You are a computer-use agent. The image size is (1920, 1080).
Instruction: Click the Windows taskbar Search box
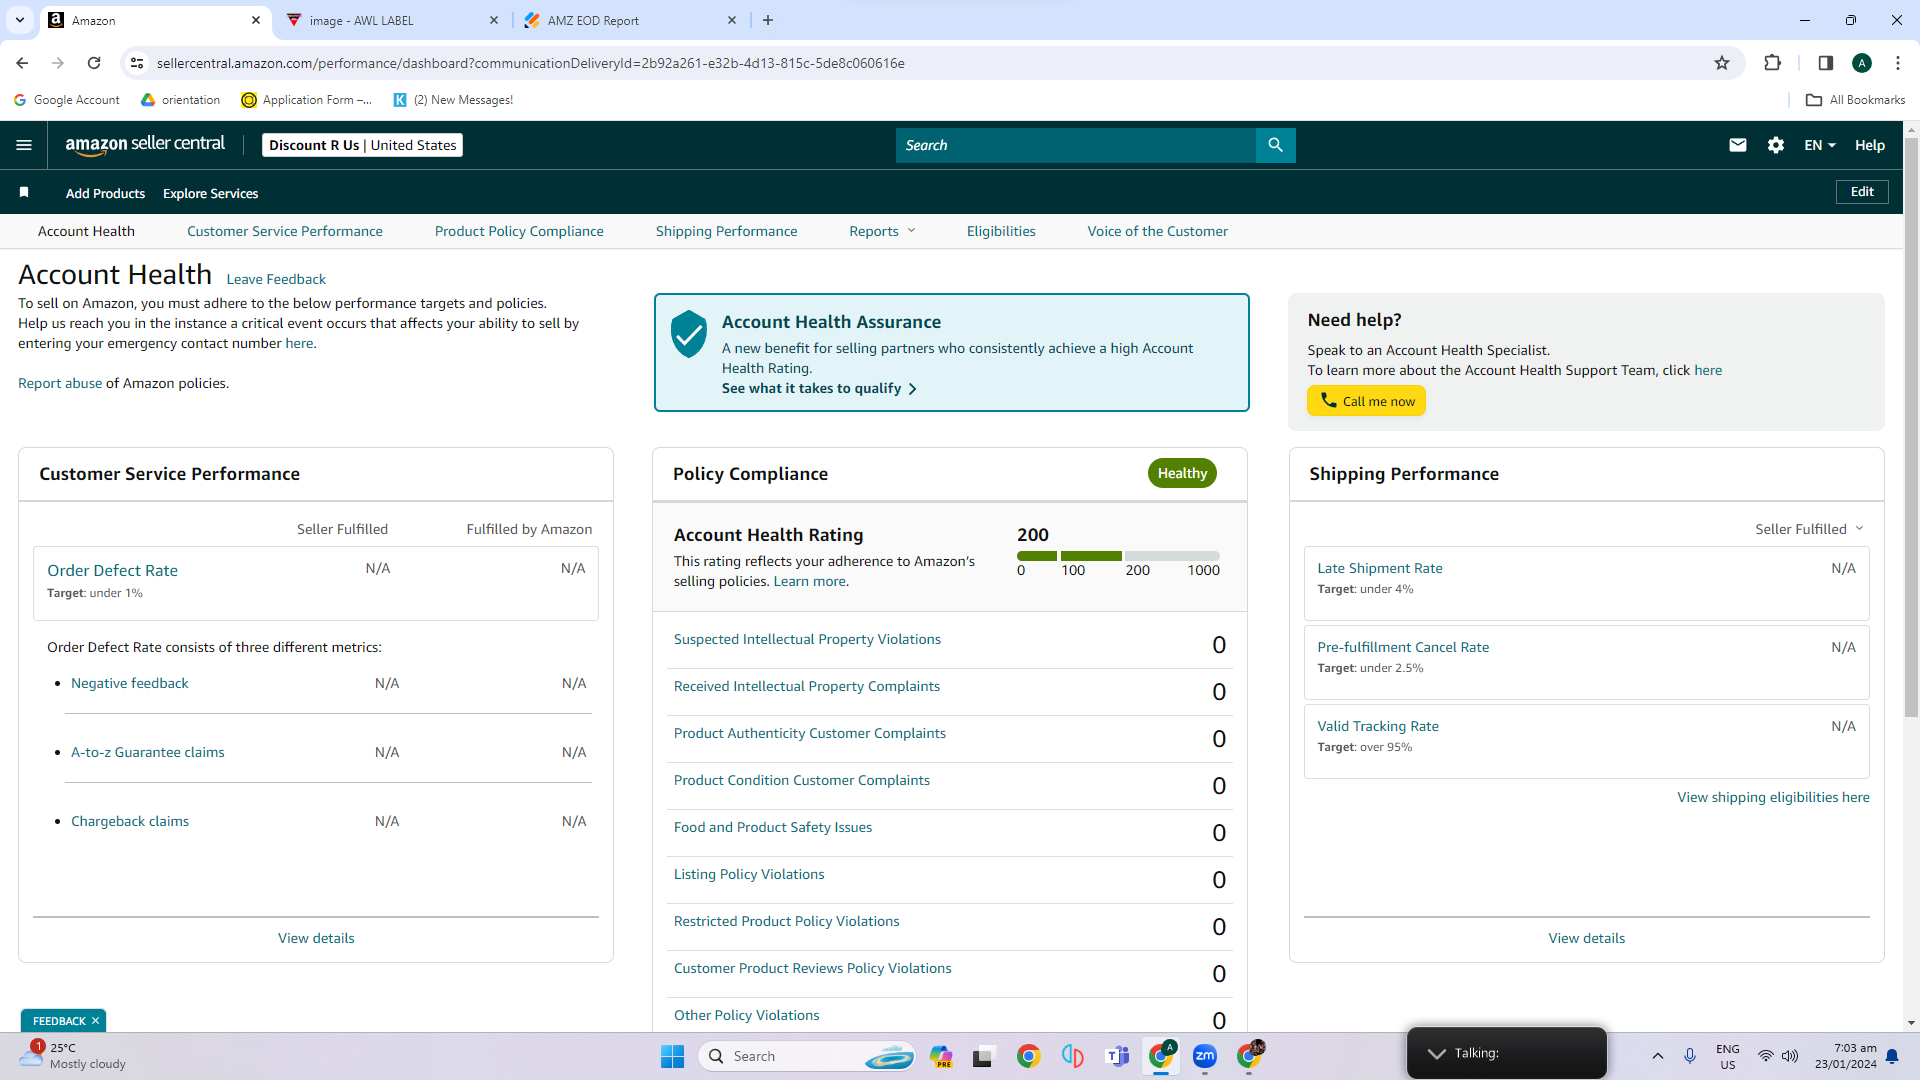[x=806, y=1056]
